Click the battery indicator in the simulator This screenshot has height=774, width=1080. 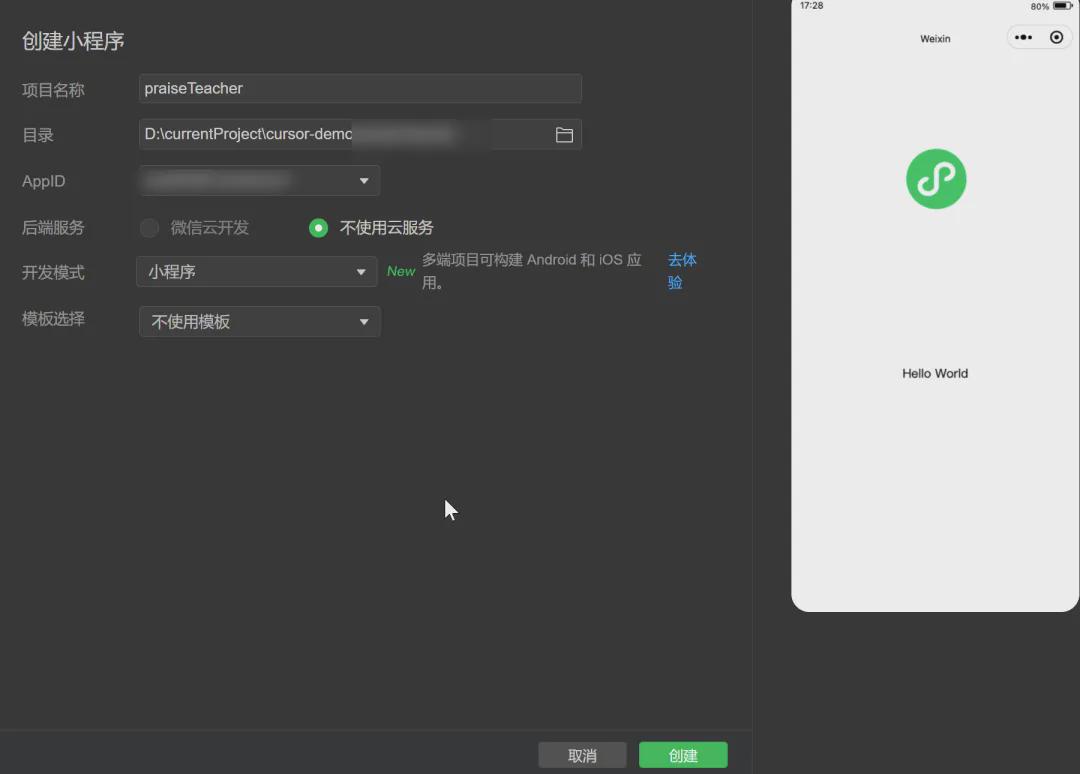1063,6
